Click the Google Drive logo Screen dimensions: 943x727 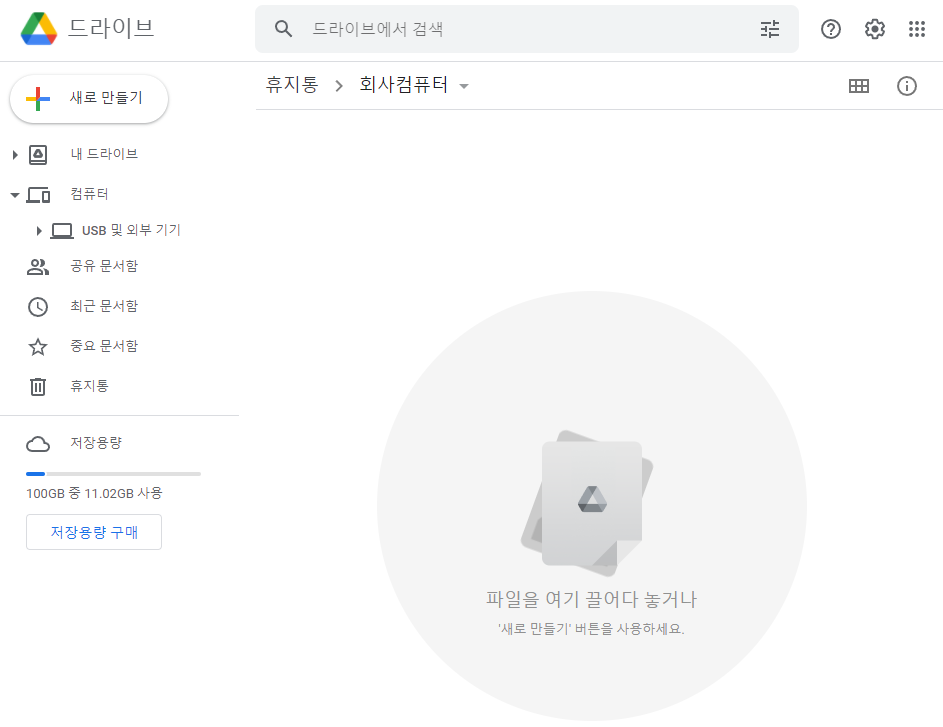click(39, 29)
